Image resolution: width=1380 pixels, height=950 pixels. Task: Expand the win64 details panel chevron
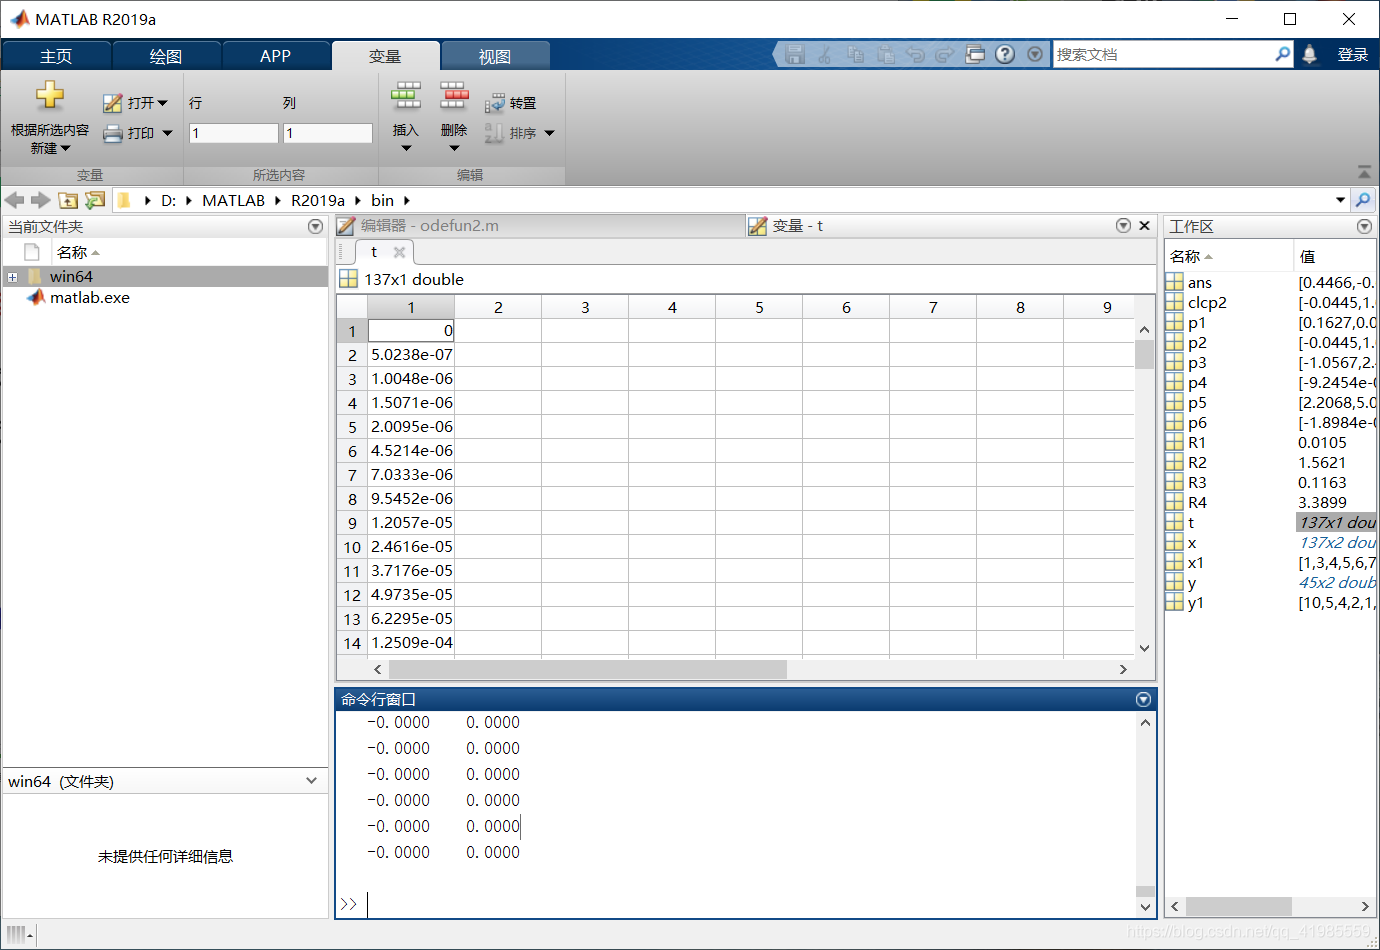click(312, 781)
